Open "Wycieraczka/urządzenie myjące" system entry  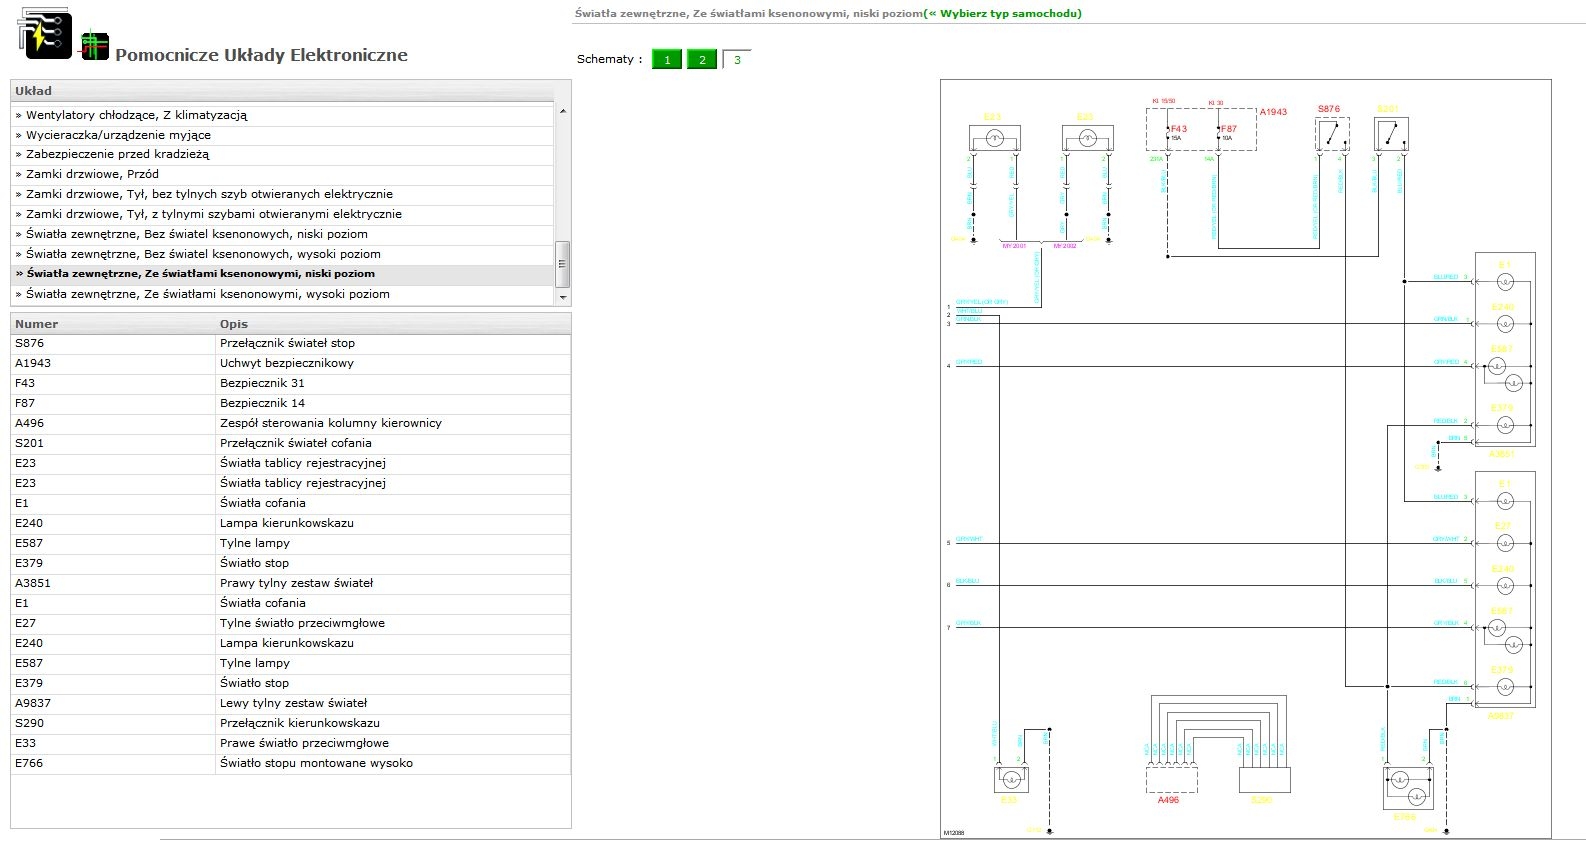tap(118, 135)
